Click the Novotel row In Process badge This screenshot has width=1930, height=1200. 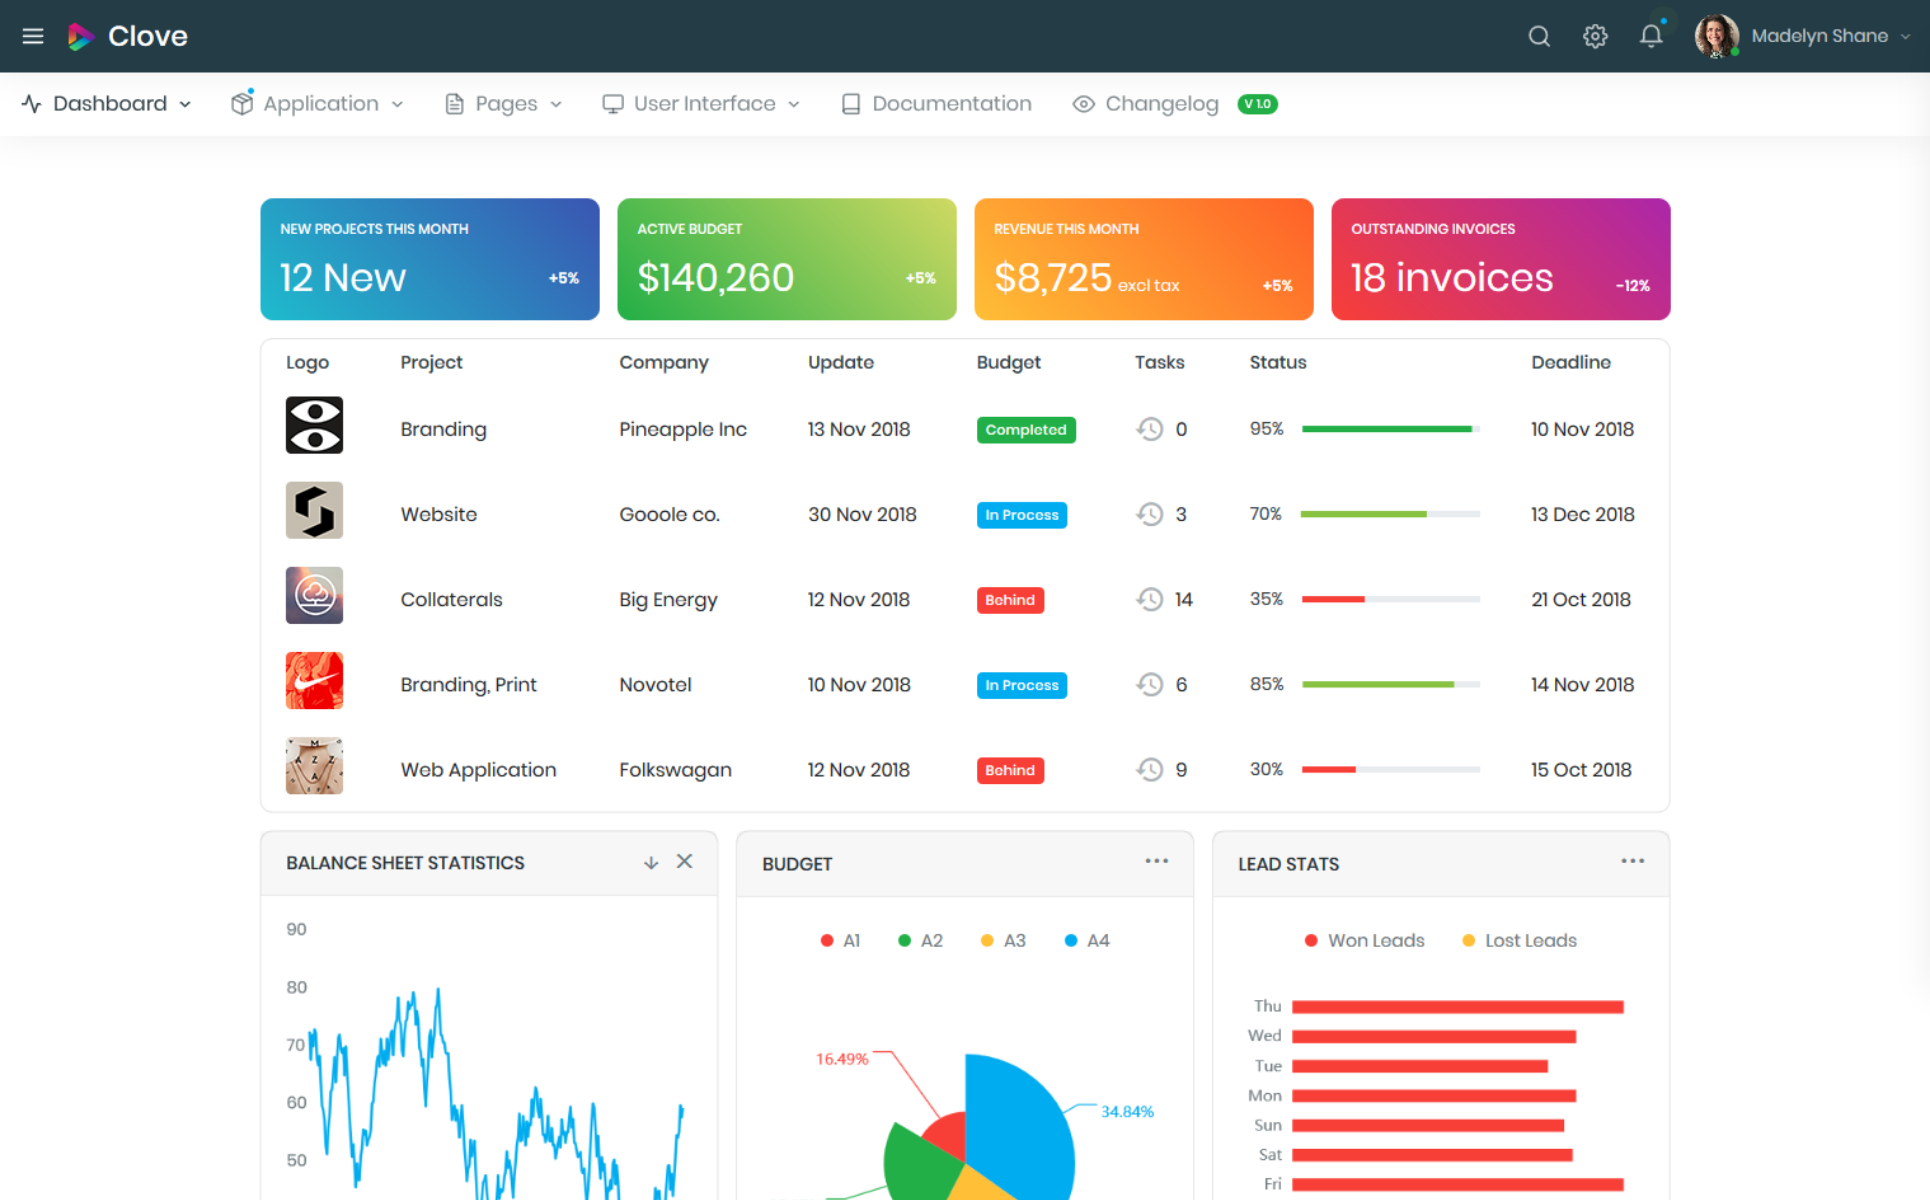click(x=1022, y=685)
